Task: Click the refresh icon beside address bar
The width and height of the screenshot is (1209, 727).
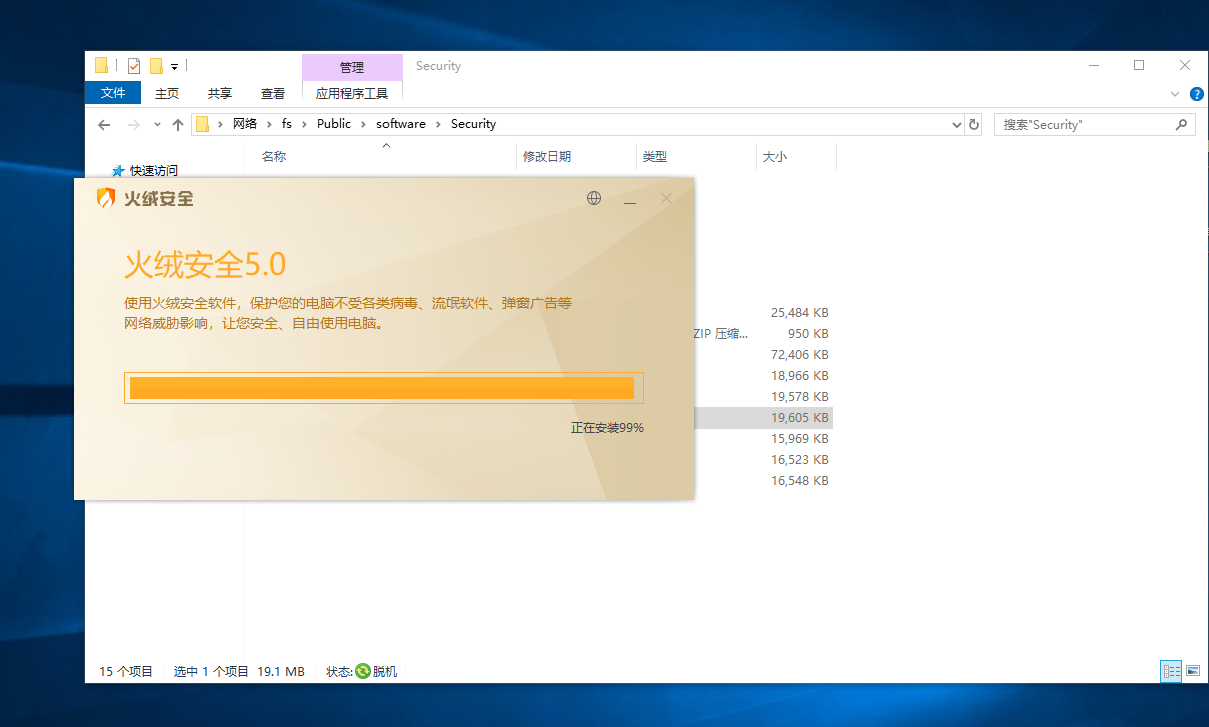Action: tap(974, 125)
